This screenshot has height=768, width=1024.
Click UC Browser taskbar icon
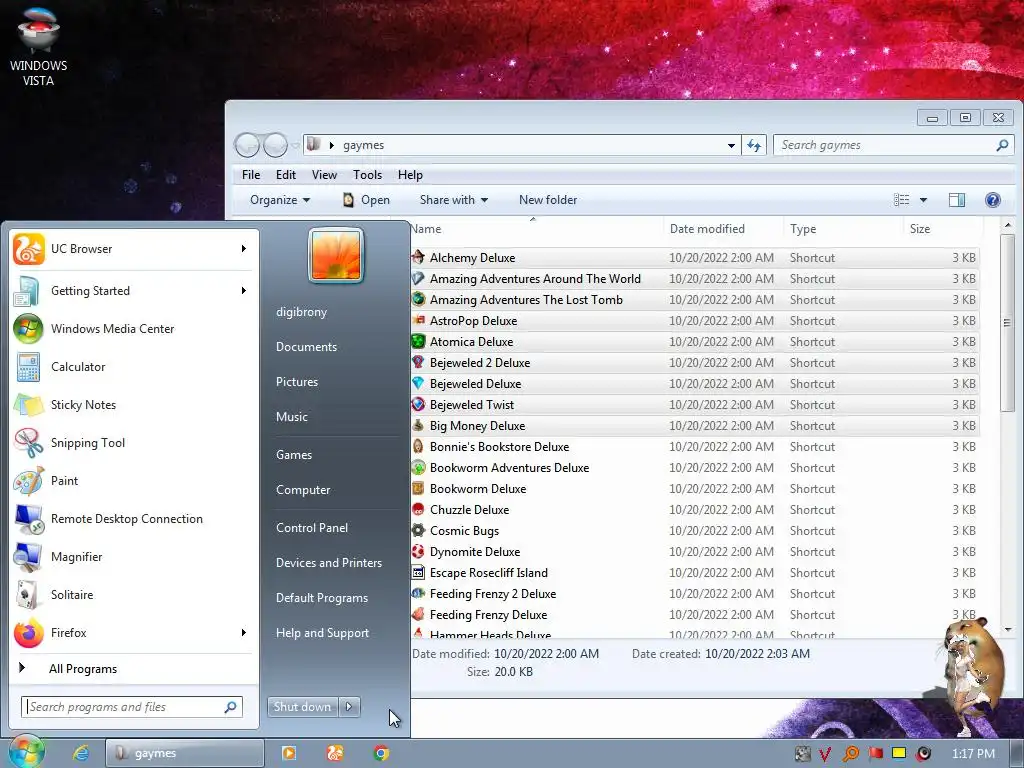point(335,753)
